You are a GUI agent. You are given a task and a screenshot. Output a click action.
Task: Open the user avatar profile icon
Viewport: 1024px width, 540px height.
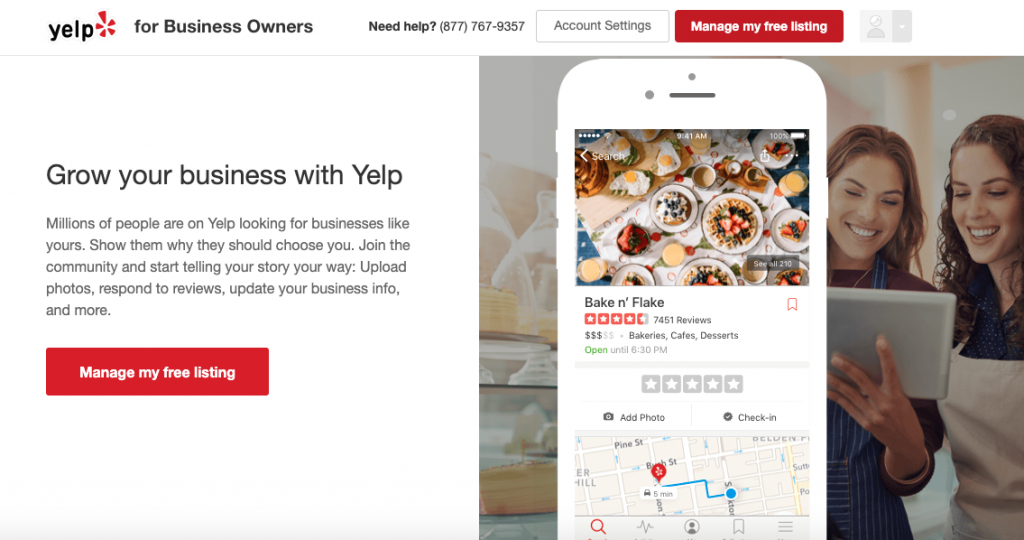click(876, 27)
